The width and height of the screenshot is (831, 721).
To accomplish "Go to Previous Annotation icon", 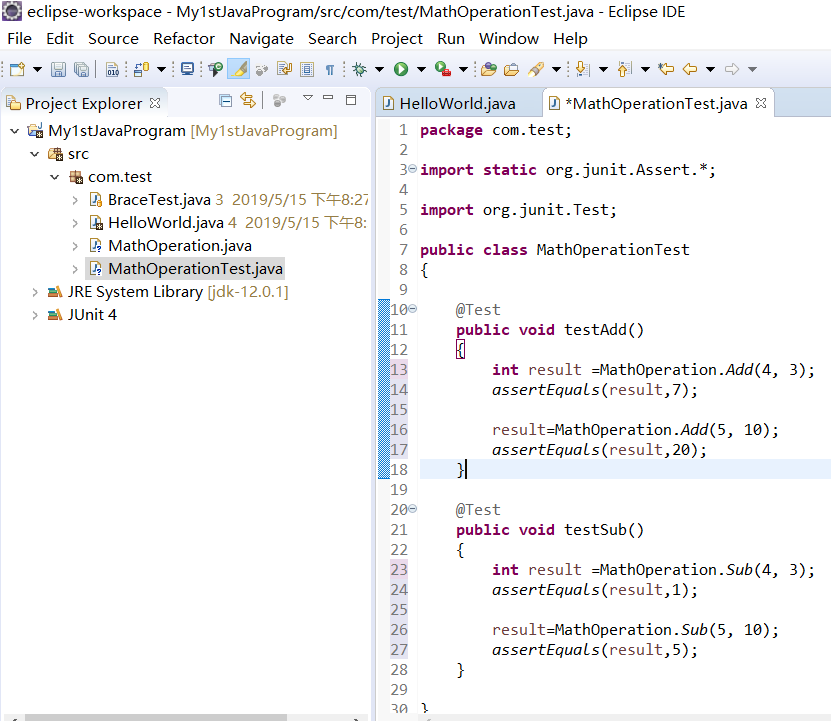I will [x=625, y=69].
